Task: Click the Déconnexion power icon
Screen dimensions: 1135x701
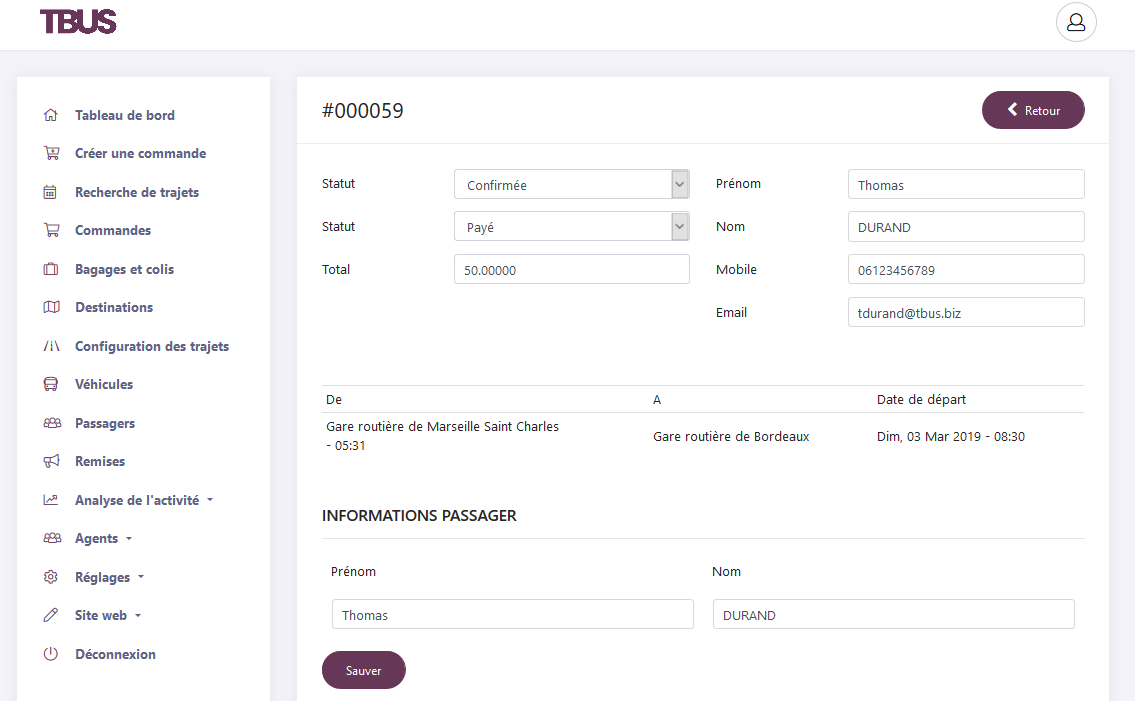Action: pyautogui.click(x=51, y=653)
